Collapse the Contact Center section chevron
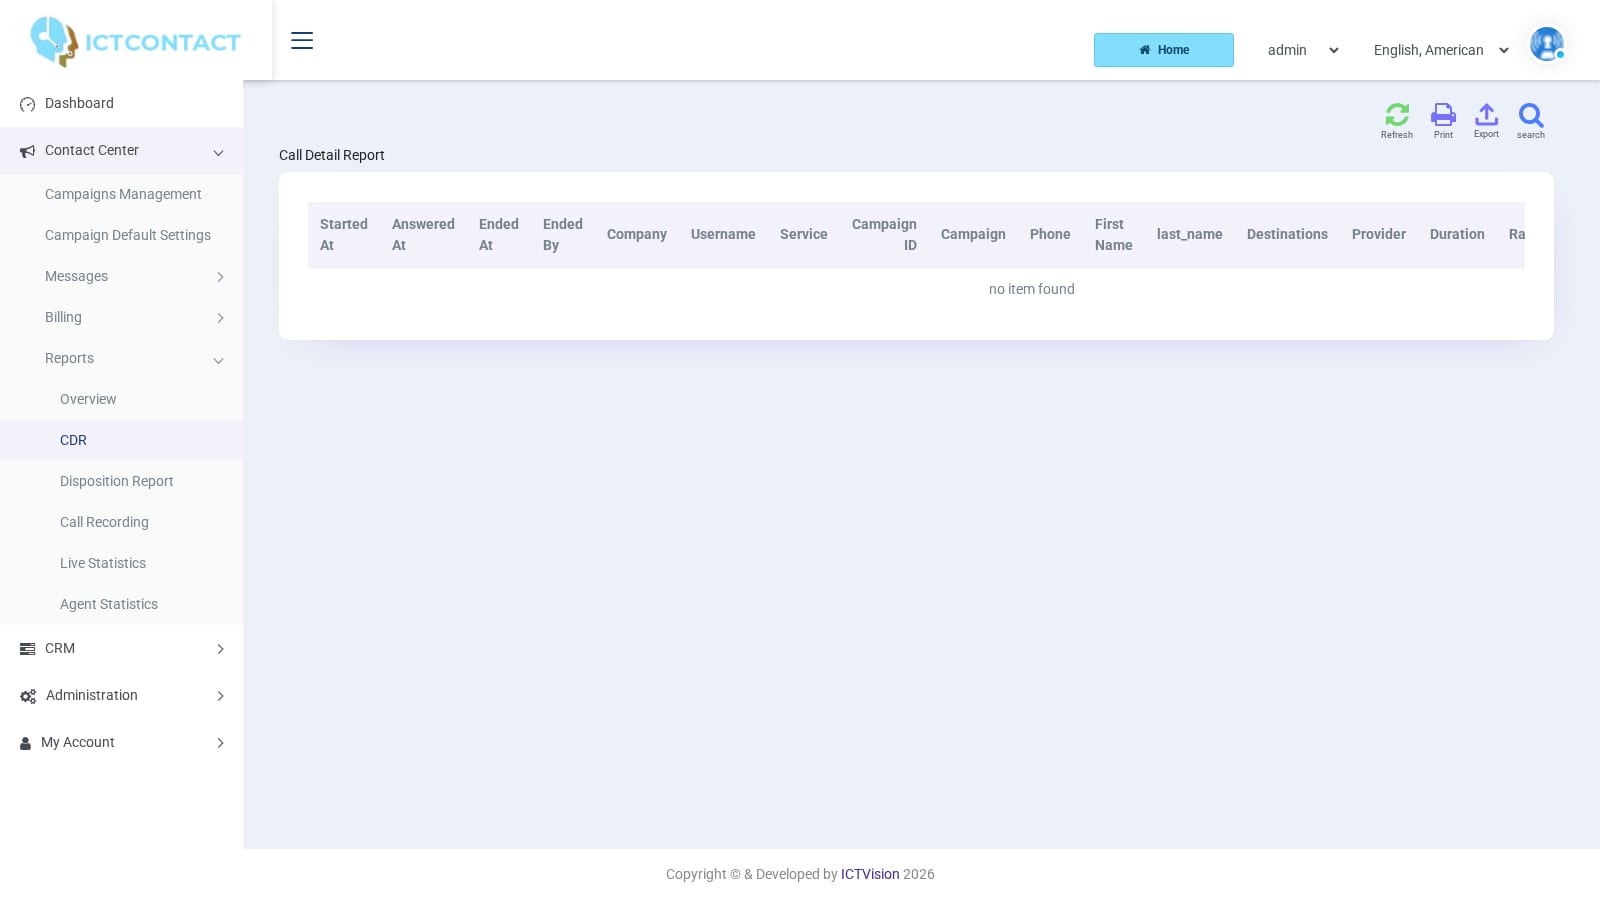This screenshot has height=900, width=1600. [x=218, y=152]
